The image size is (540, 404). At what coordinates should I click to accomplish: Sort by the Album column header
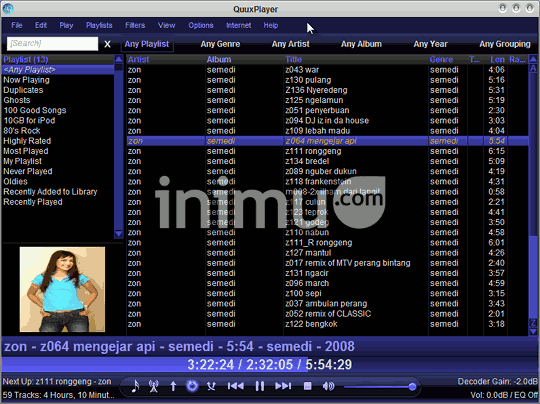(245, 60)
